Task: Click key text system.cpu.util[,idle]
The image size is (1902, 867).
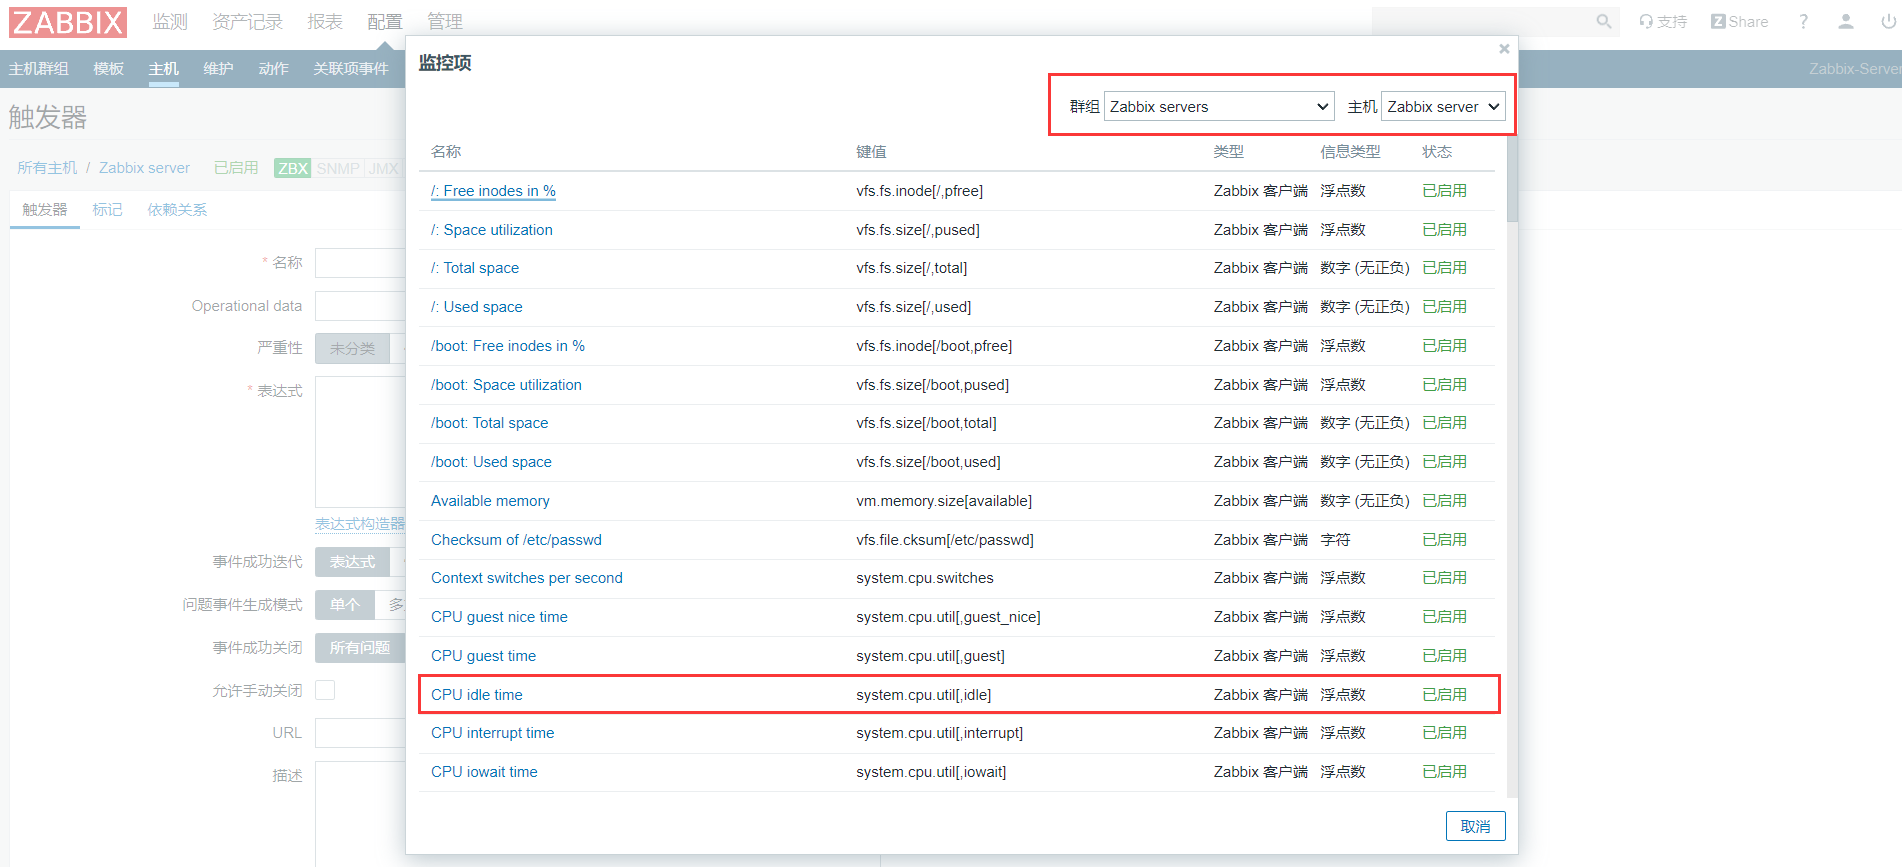Action: (924, 694)
